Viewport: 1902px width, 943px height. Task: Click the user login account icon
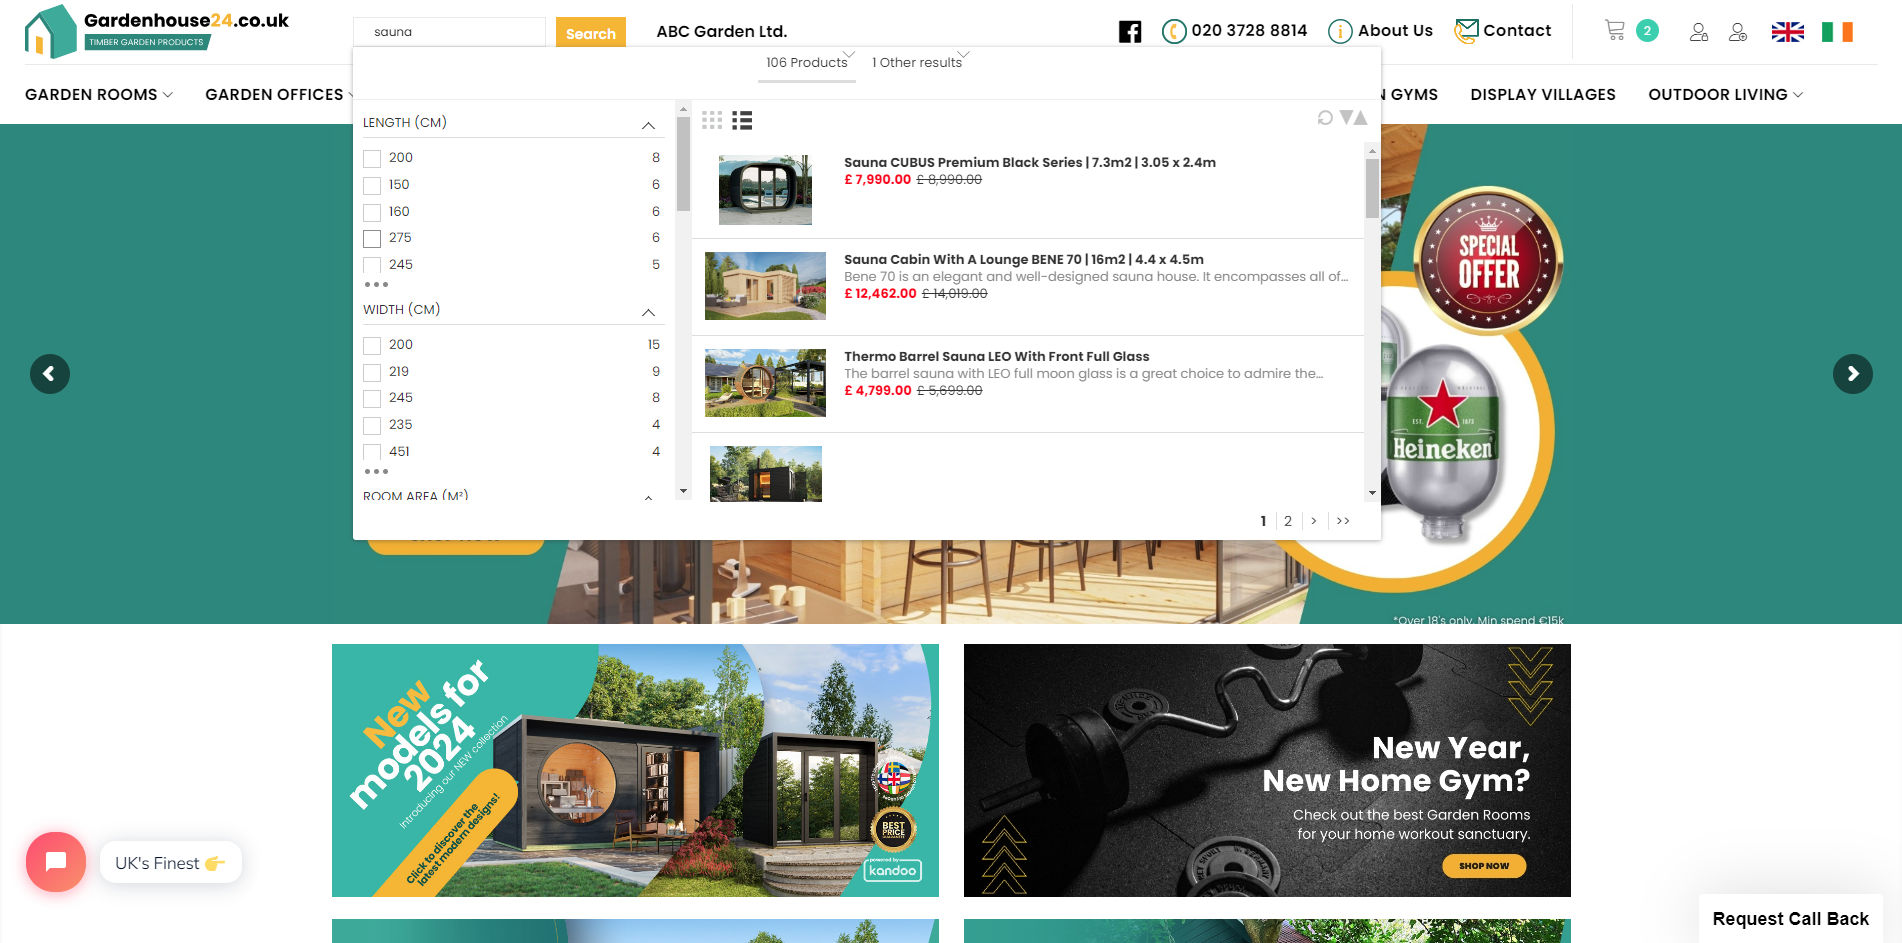1699,32
